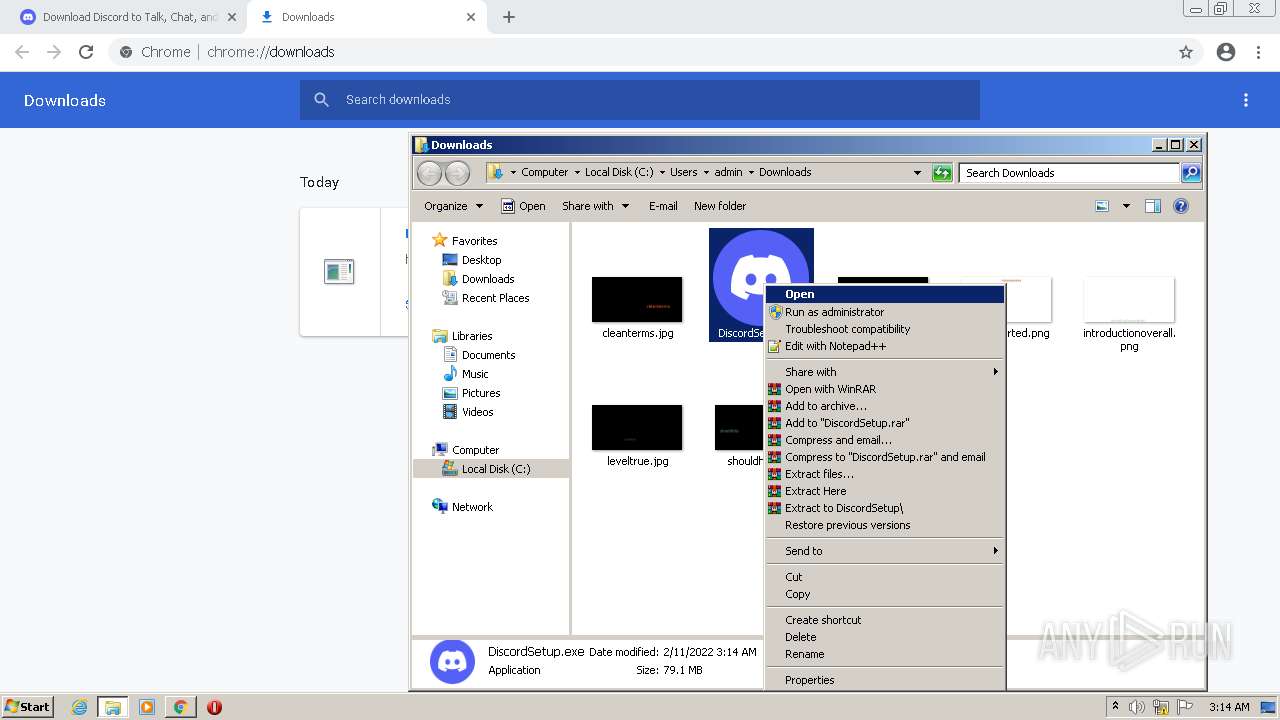Viewport: 1280px width, 720px height.
Task: Expand Share with submenu in context menu
Action: click(x=885, y=372)
